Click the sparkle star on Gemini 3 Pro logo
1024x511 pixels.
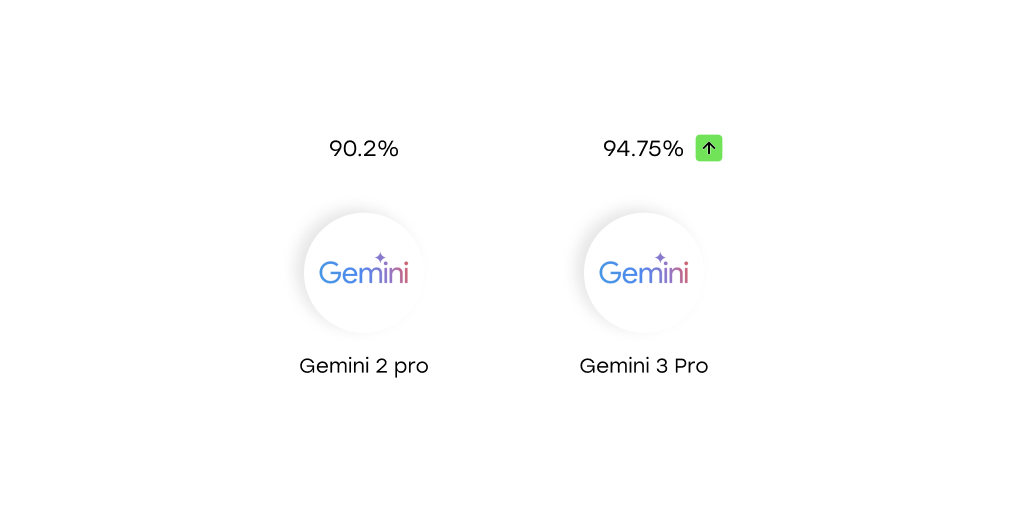click(660, 258)
